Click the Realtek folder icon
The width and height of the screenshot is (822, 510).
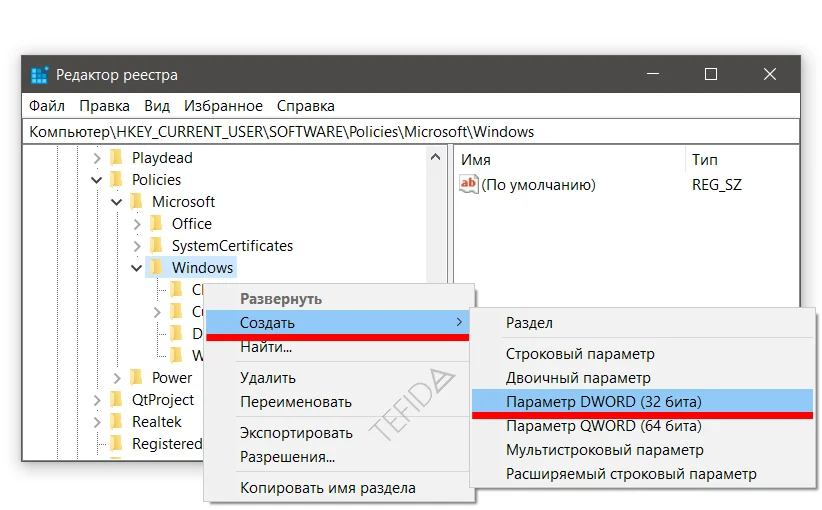116,421
